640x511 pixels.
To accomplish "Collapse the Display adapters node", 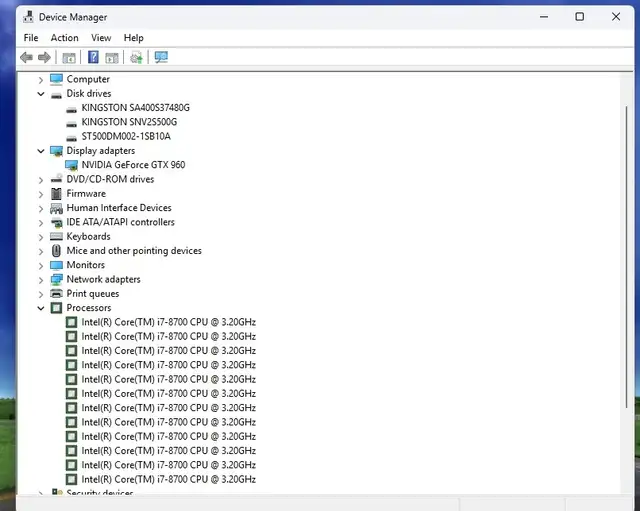I will 41,151.
